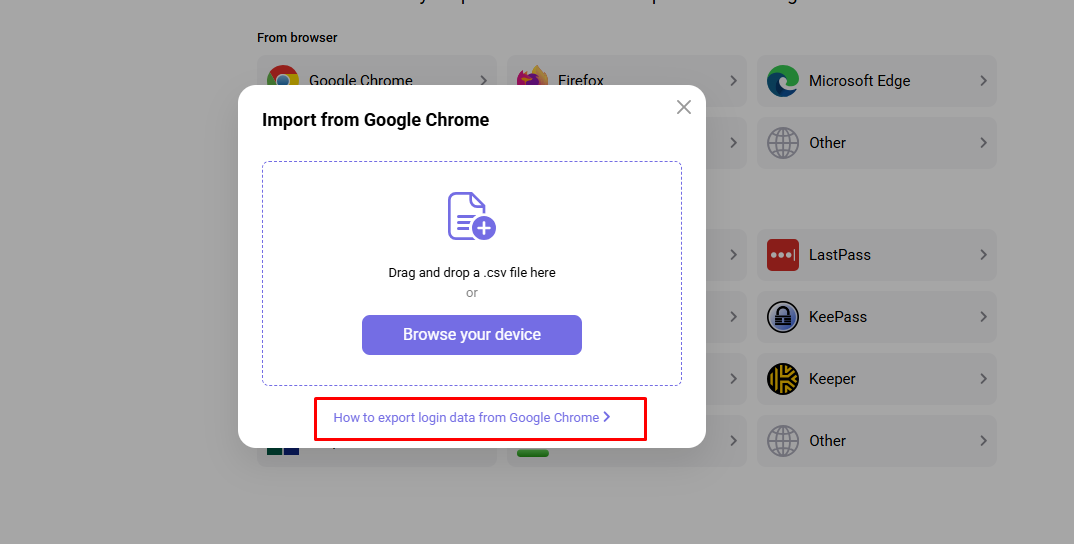Image resolution: width=1074 pixels, height=544 pixels.
Task: Select the Keeper logo icon
Action: (783, 379)
